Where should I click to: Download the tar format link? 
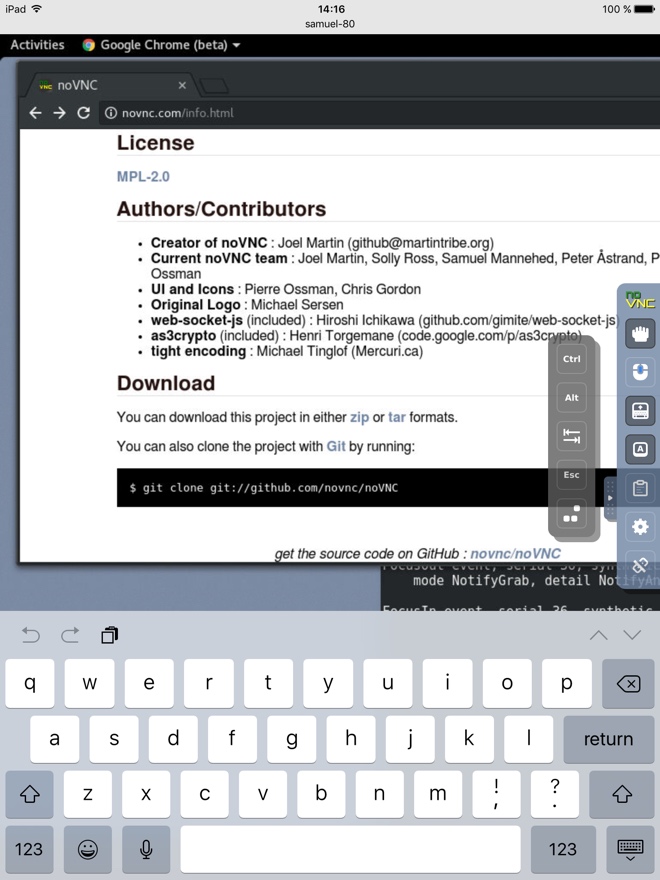[397, 418]
